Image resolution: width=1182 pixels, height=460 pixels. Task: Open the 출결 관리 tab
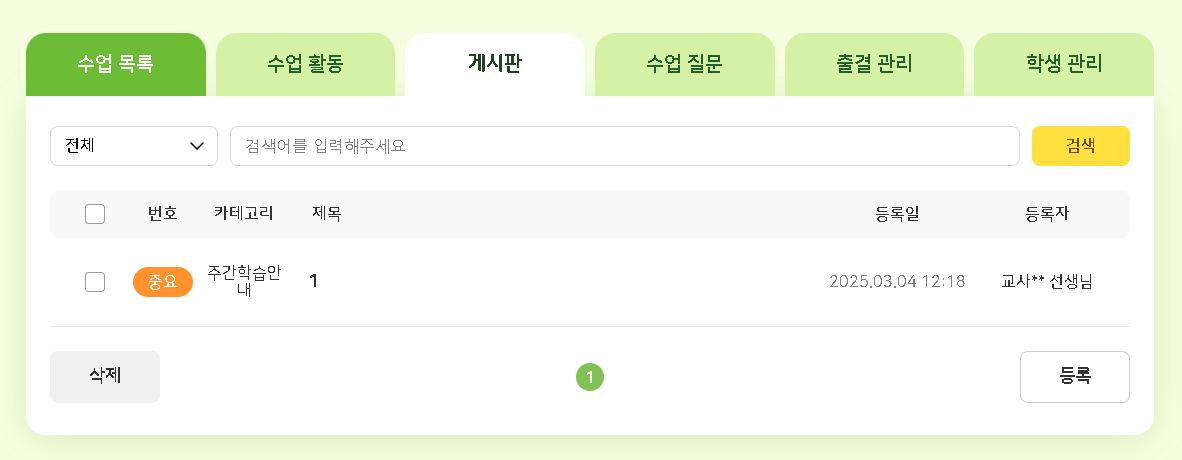[x=874, y=65]
